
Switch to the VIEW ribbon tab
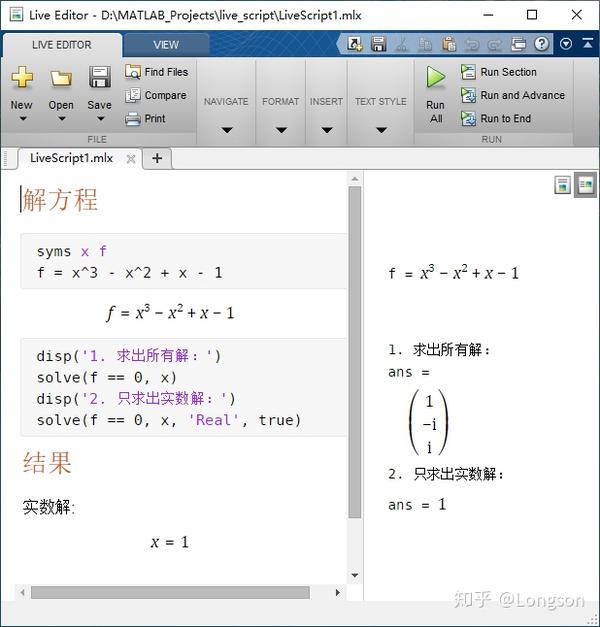166,45
